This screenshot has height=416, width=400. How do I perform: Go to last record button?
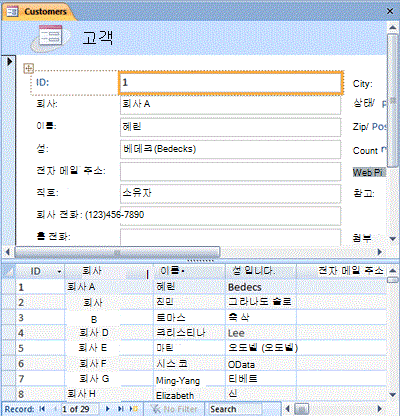tap(121, 409)
